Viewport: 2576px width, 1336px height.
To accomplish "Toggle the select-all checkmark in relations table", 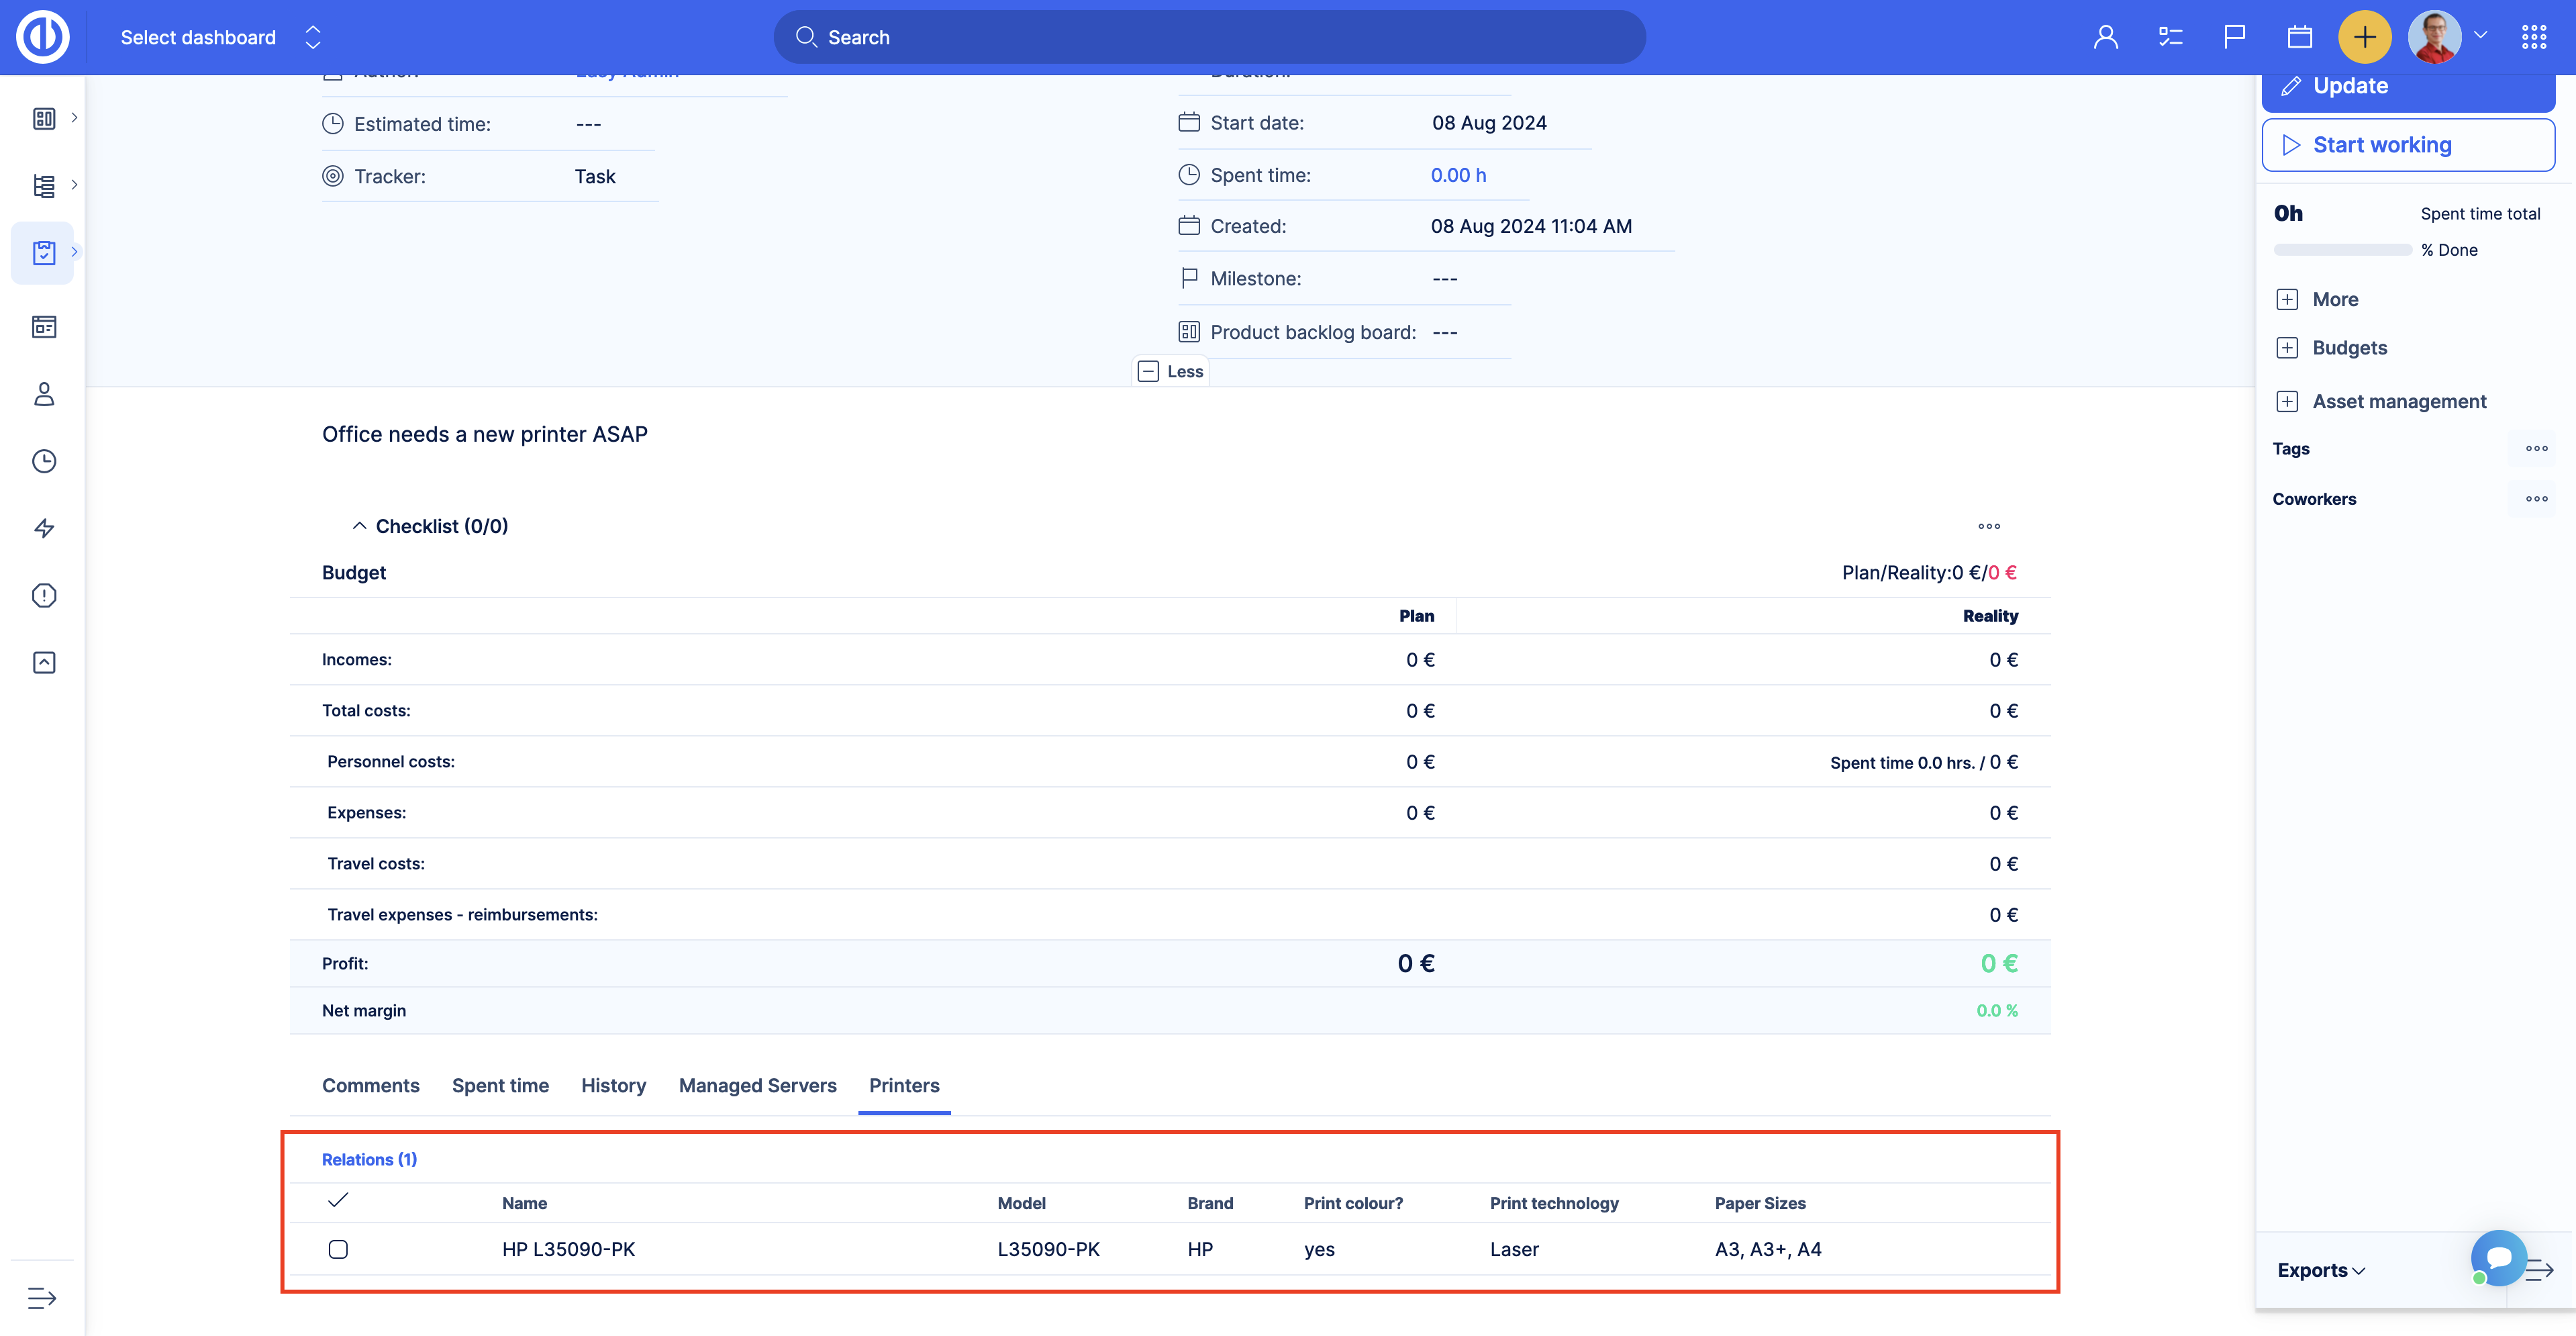I will 338,1200.
